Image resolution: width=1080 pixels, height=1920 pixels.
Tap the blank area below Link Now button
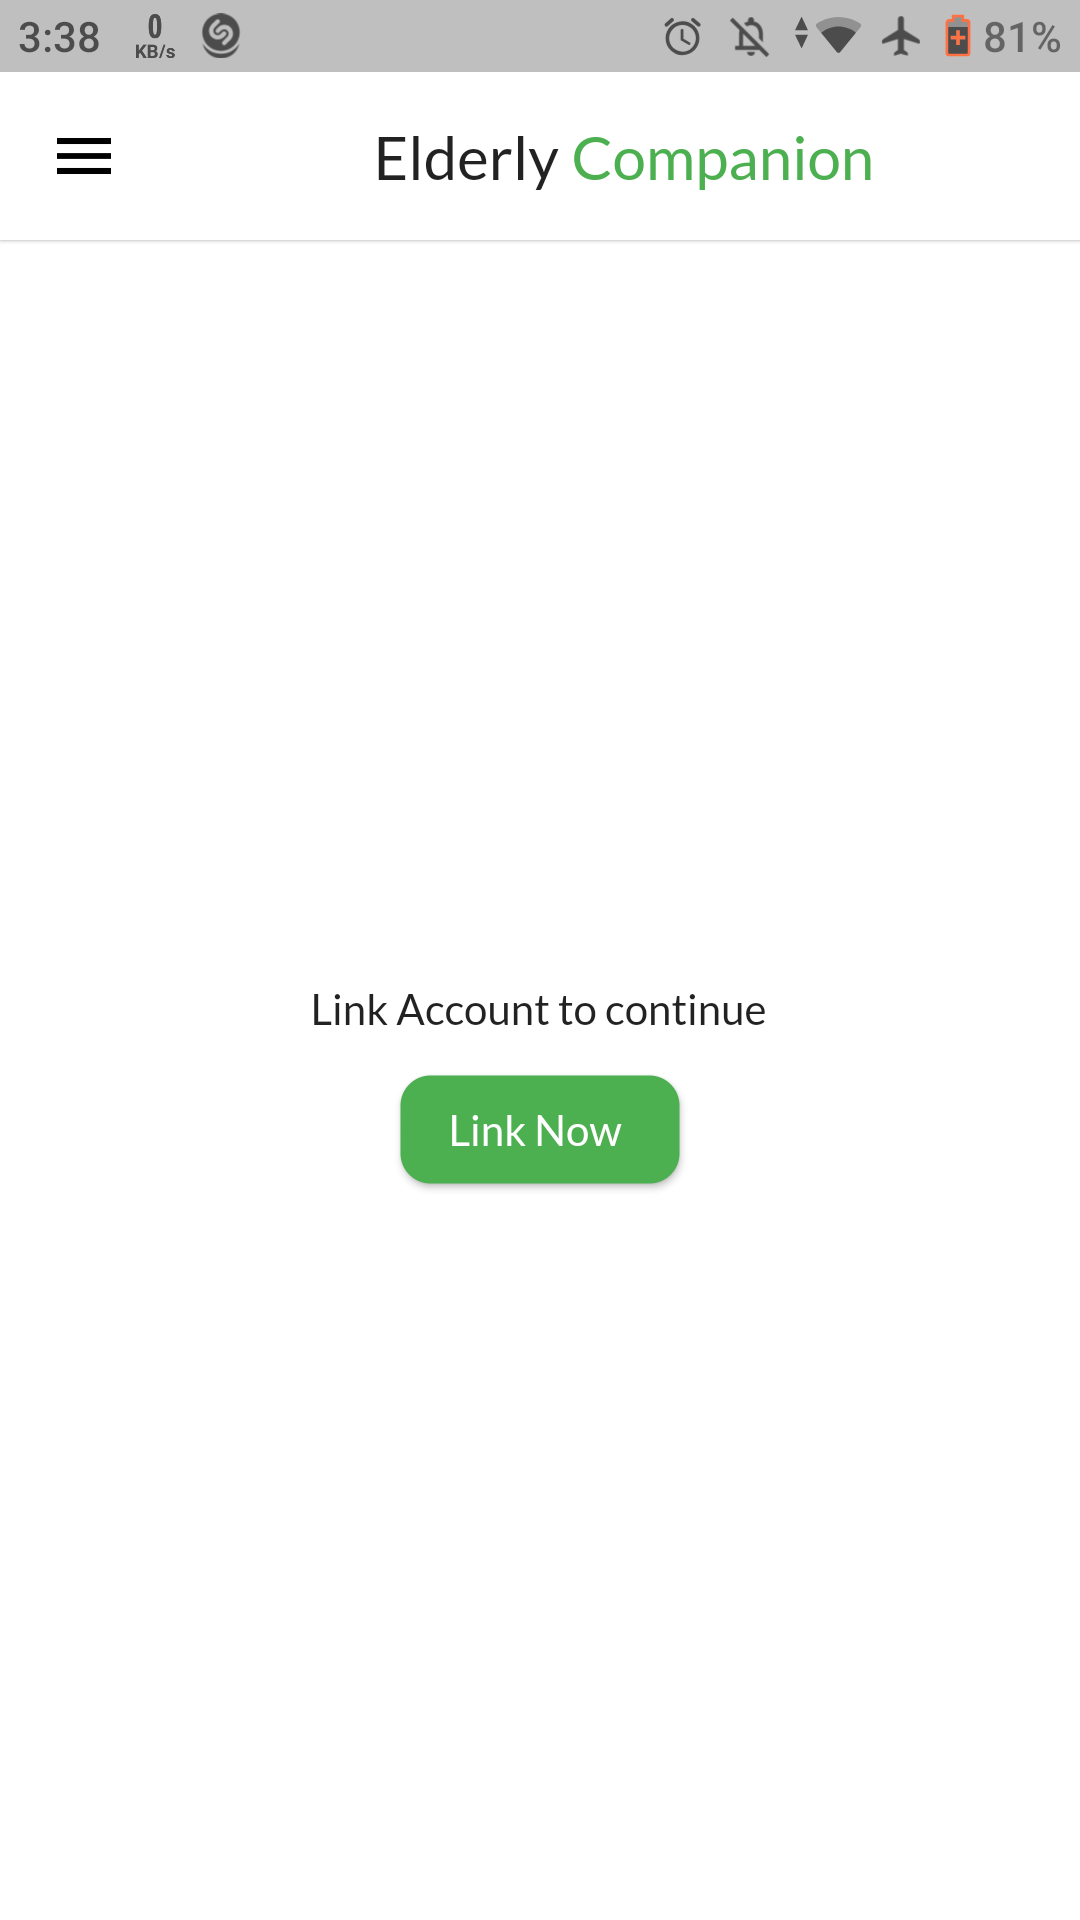(x=540, y=1550)
